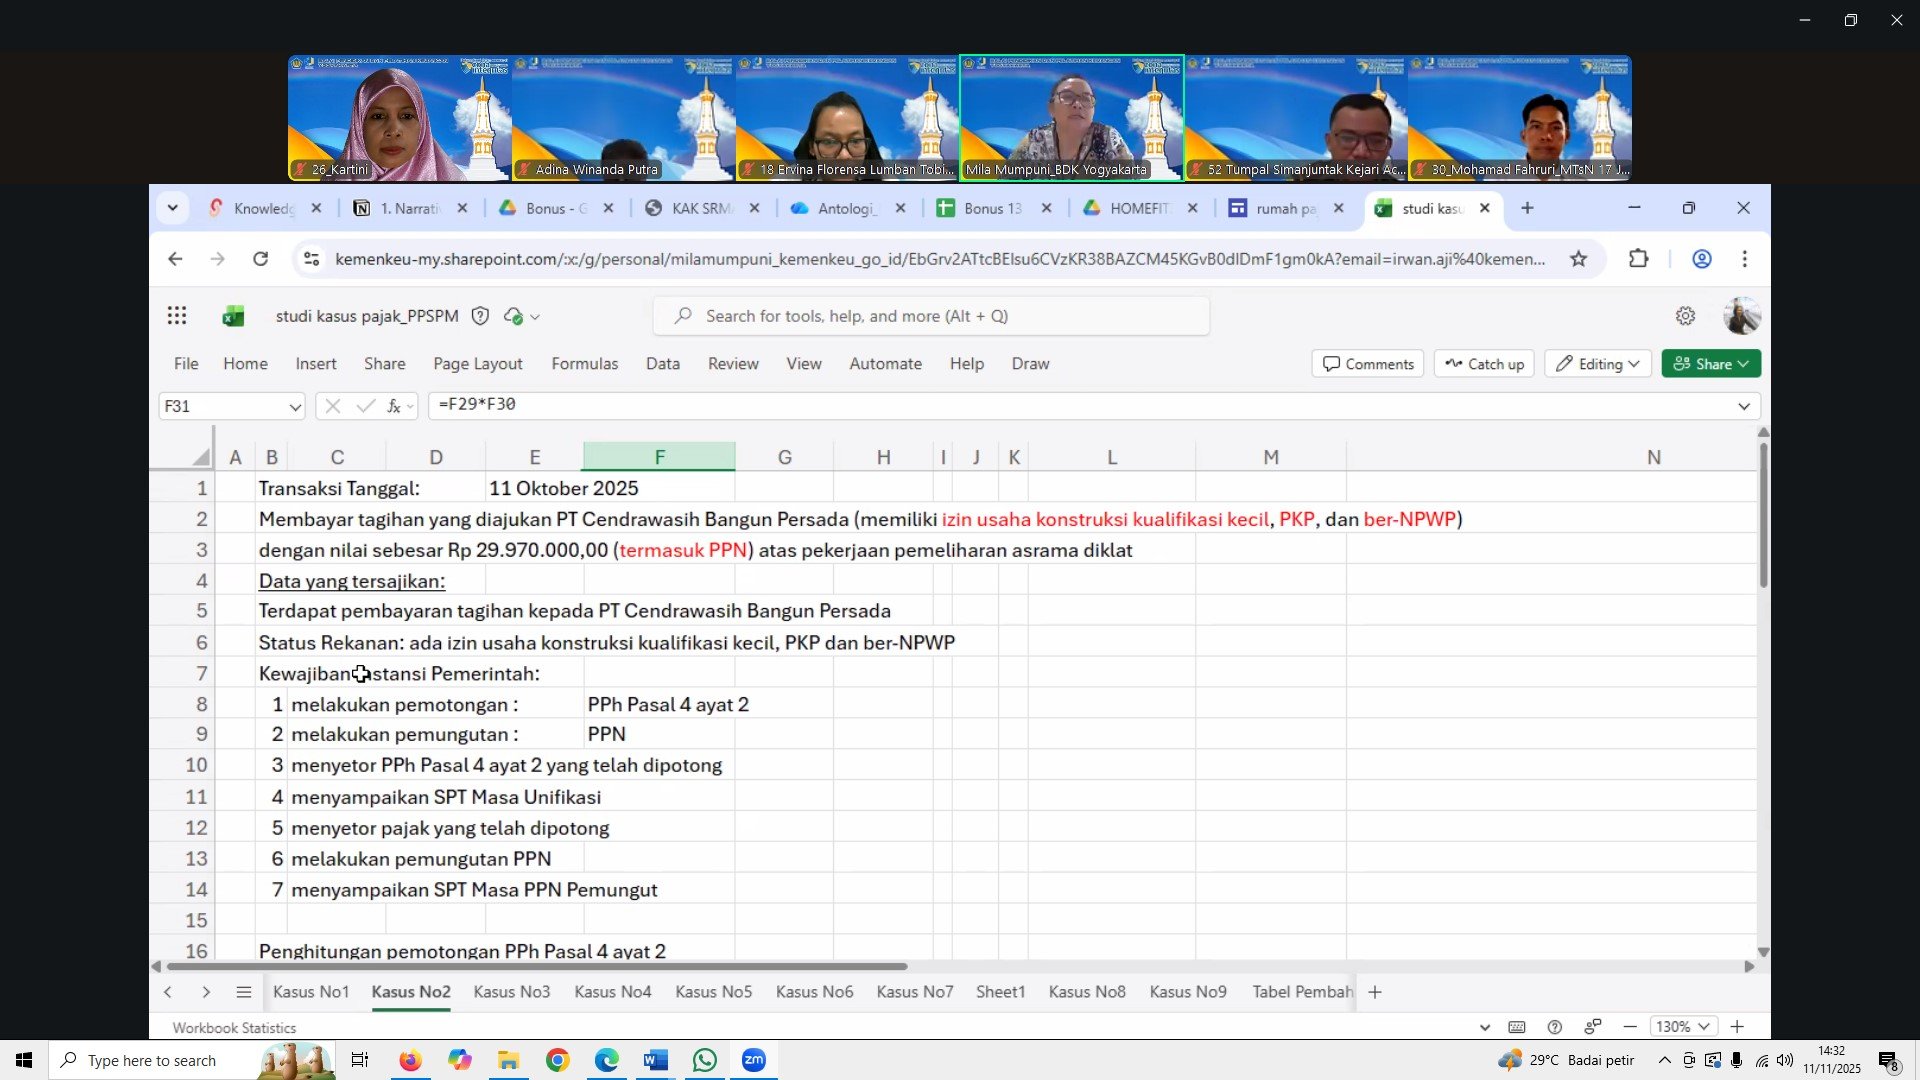Click zoom in plus on zoom slider
The height and width of the screenshot is (1080, 1920).
pos(1737,1027)
